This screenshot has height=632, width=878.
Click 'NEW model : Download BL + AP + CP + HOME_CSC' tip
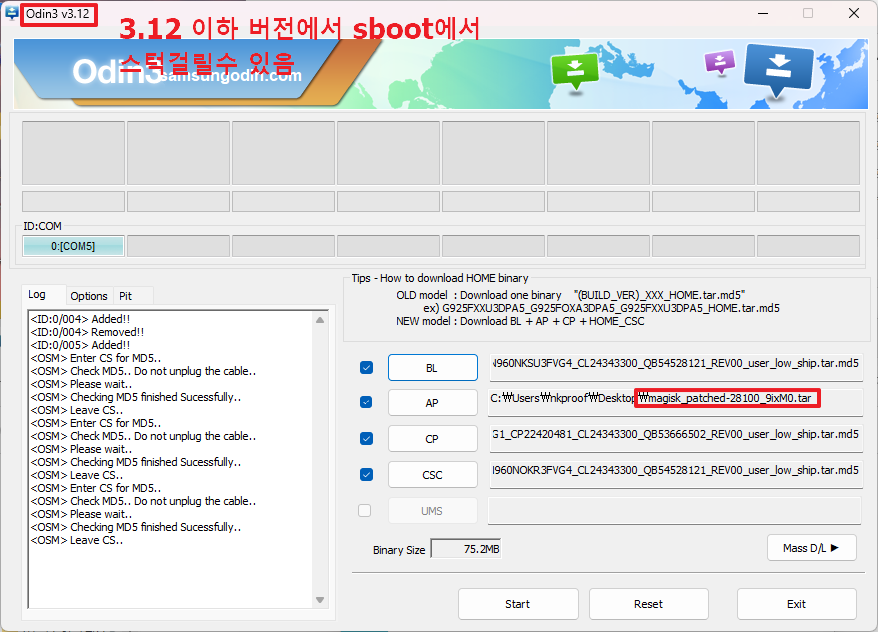click(x=520, y=321)
